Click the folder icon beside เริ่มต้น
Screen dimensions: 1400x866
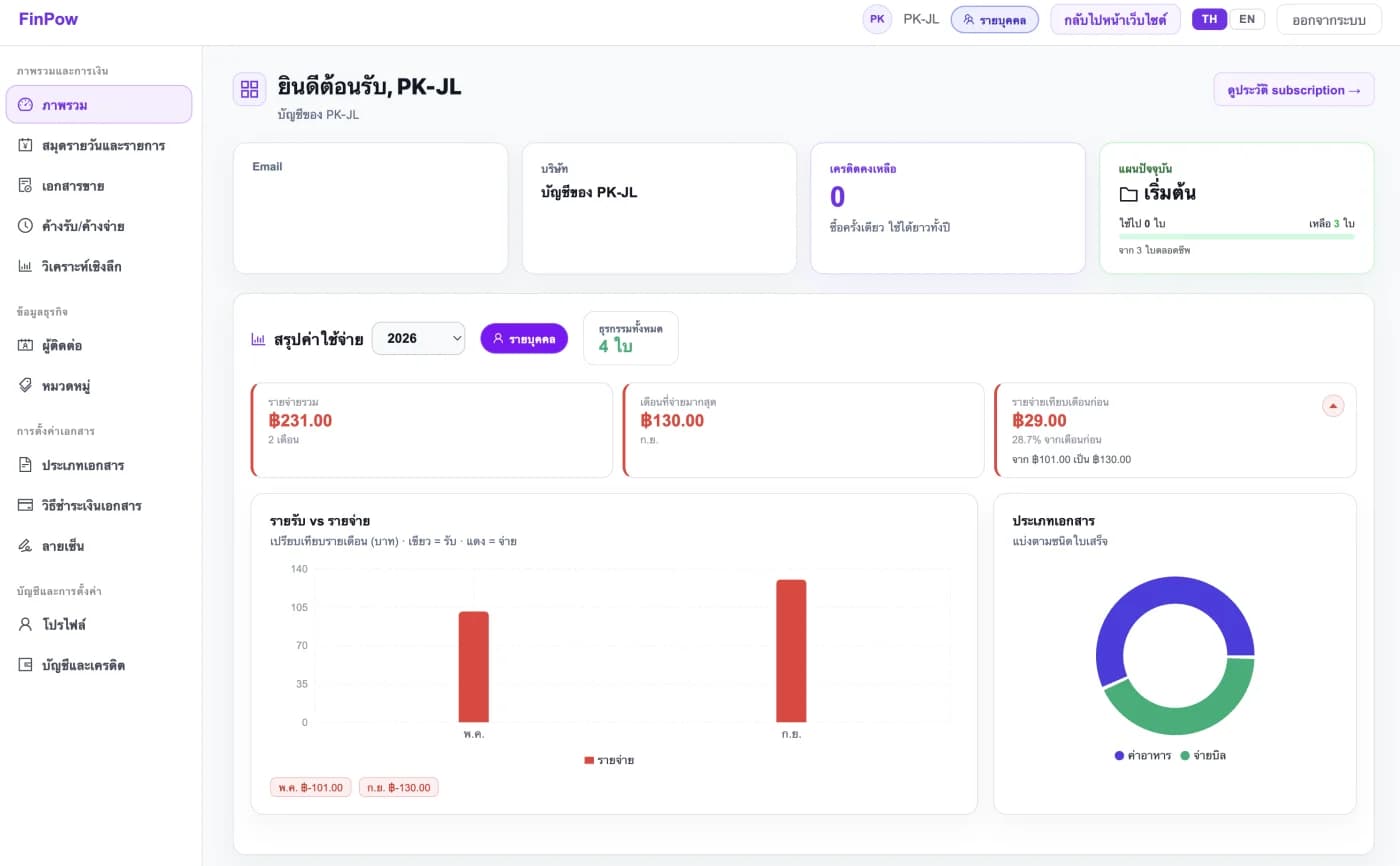[1128, 194]
